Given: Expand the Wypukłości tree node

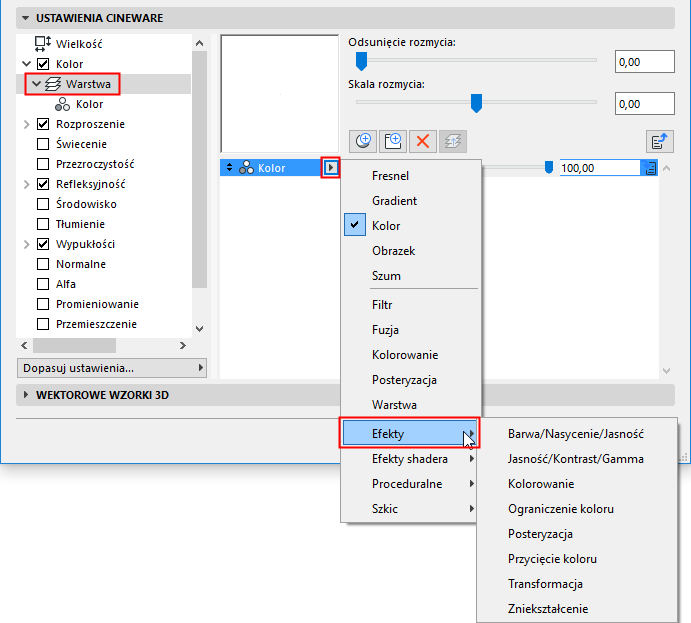Looking at the screenshot, I should (x=26, y=244).
